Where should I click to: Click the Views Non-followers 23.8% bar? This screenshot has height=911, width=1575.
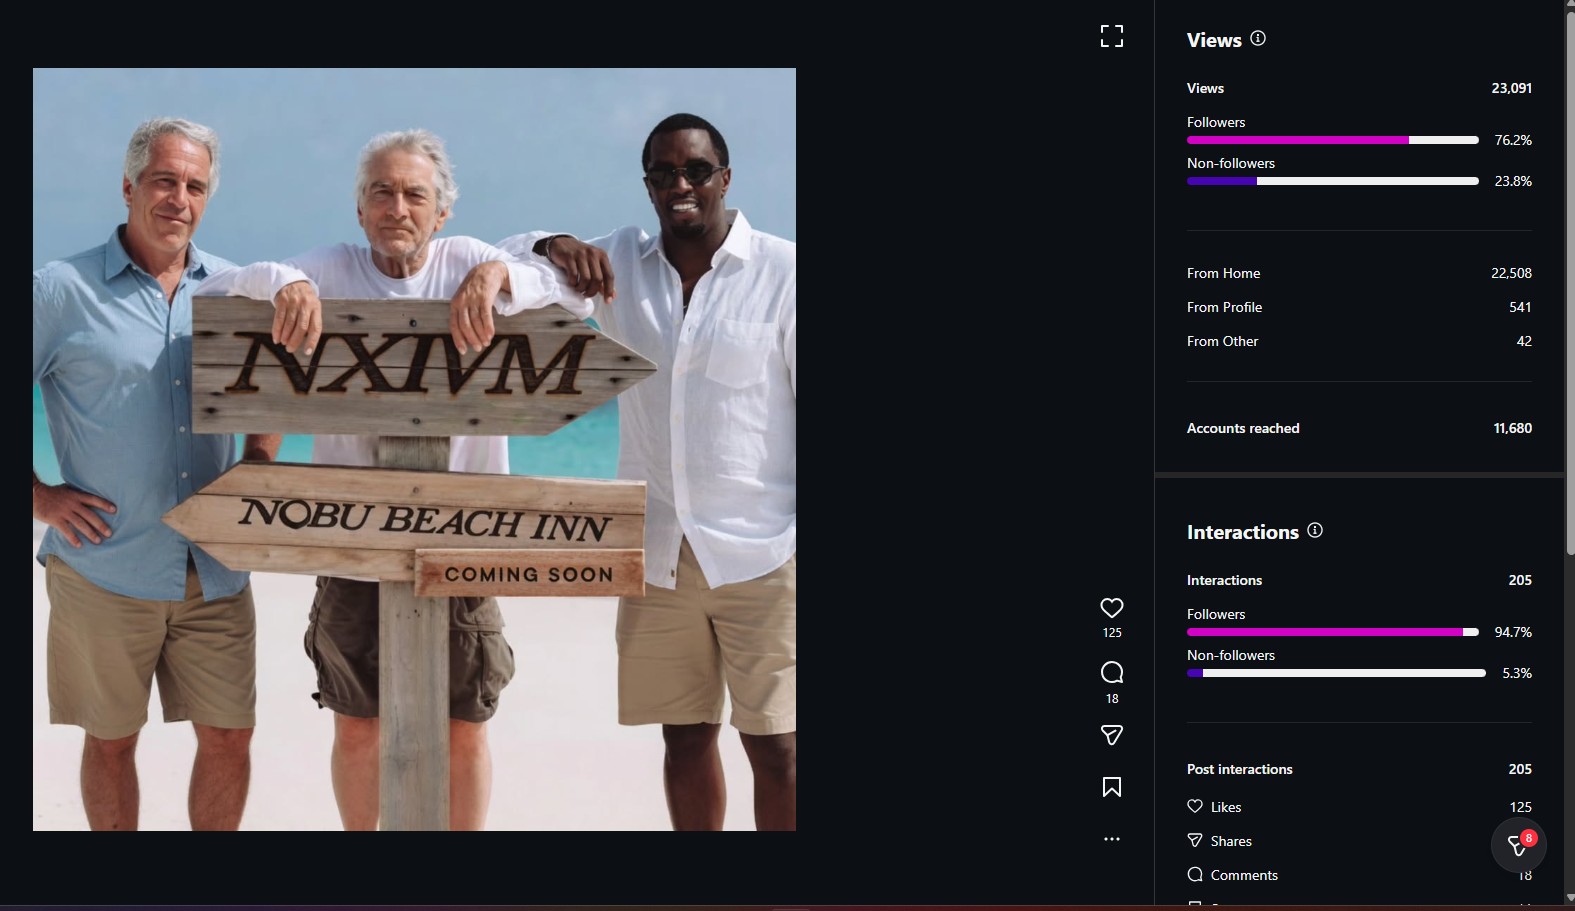(x=1332, y=181)
